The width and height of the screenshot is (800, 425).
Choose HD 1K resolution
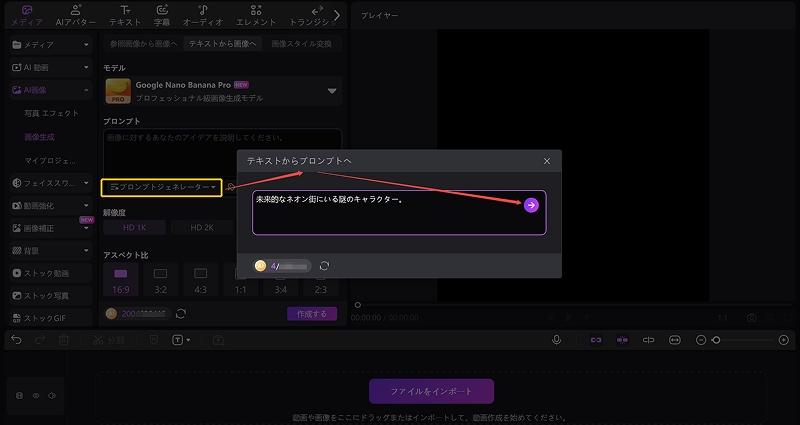click(135, 228)
